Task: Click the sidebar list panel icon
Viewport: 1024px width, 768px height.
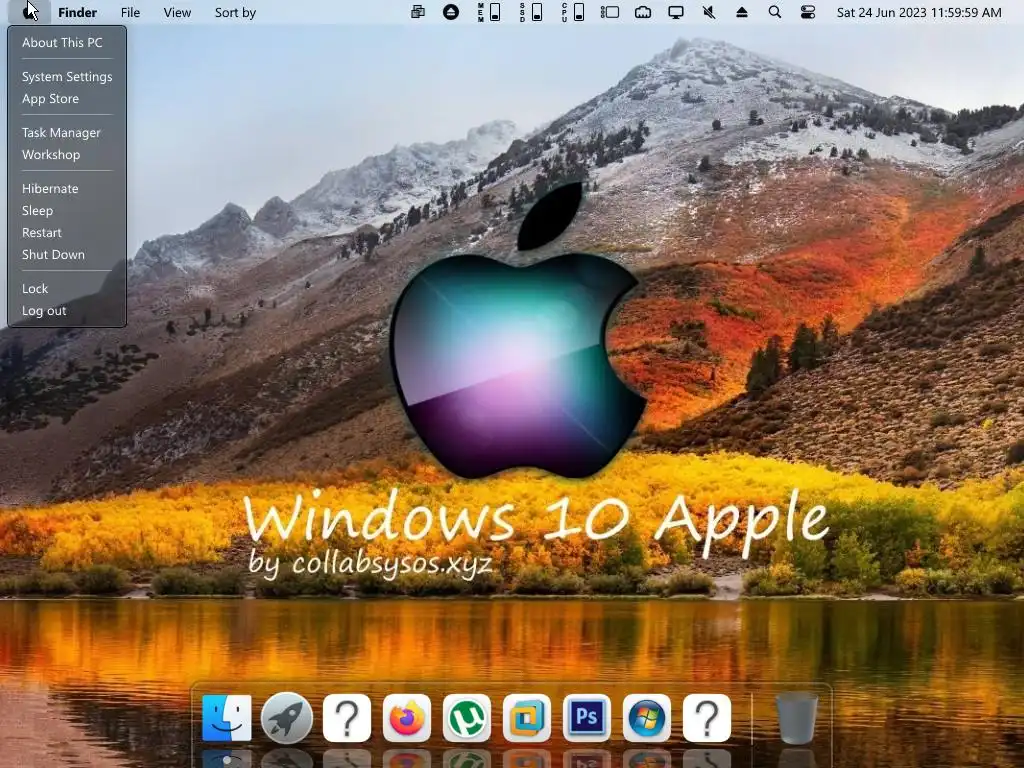Action: (610, 12)
